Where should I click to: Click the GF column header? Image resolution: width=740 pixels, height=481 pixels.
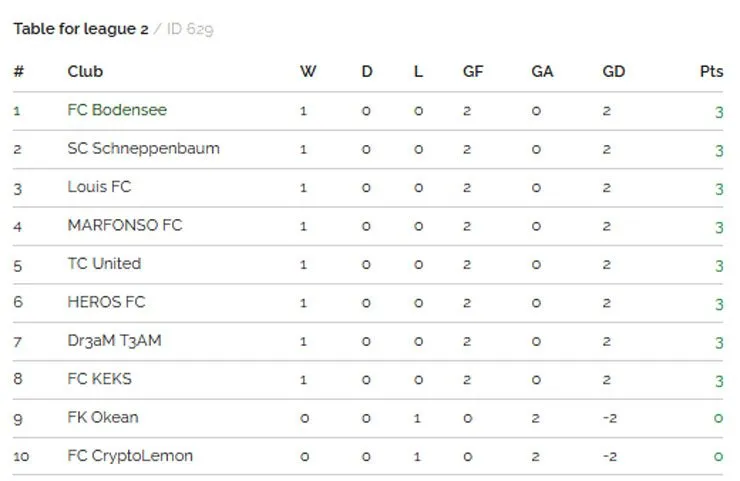(x=473, y=71)
